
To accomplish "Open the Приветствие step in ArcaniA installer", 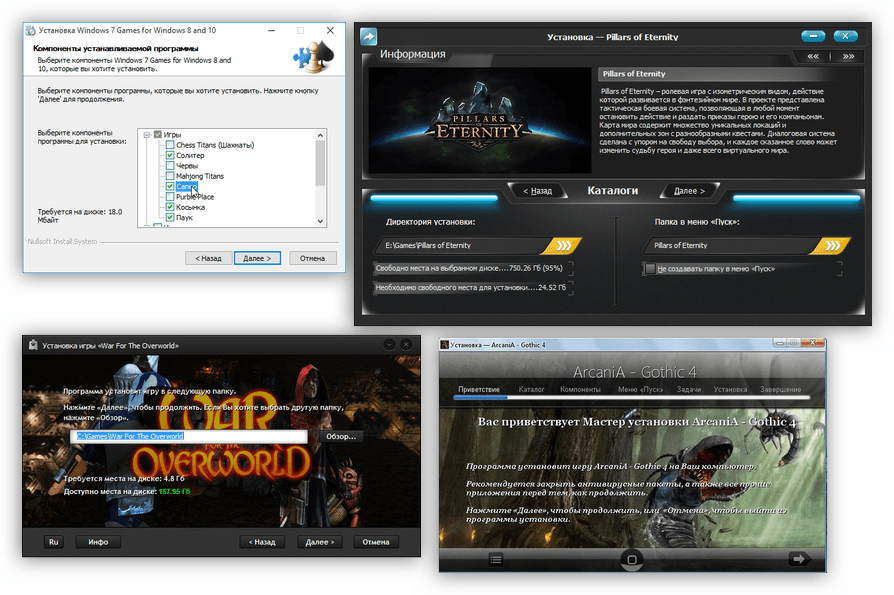I will (479, 390).
